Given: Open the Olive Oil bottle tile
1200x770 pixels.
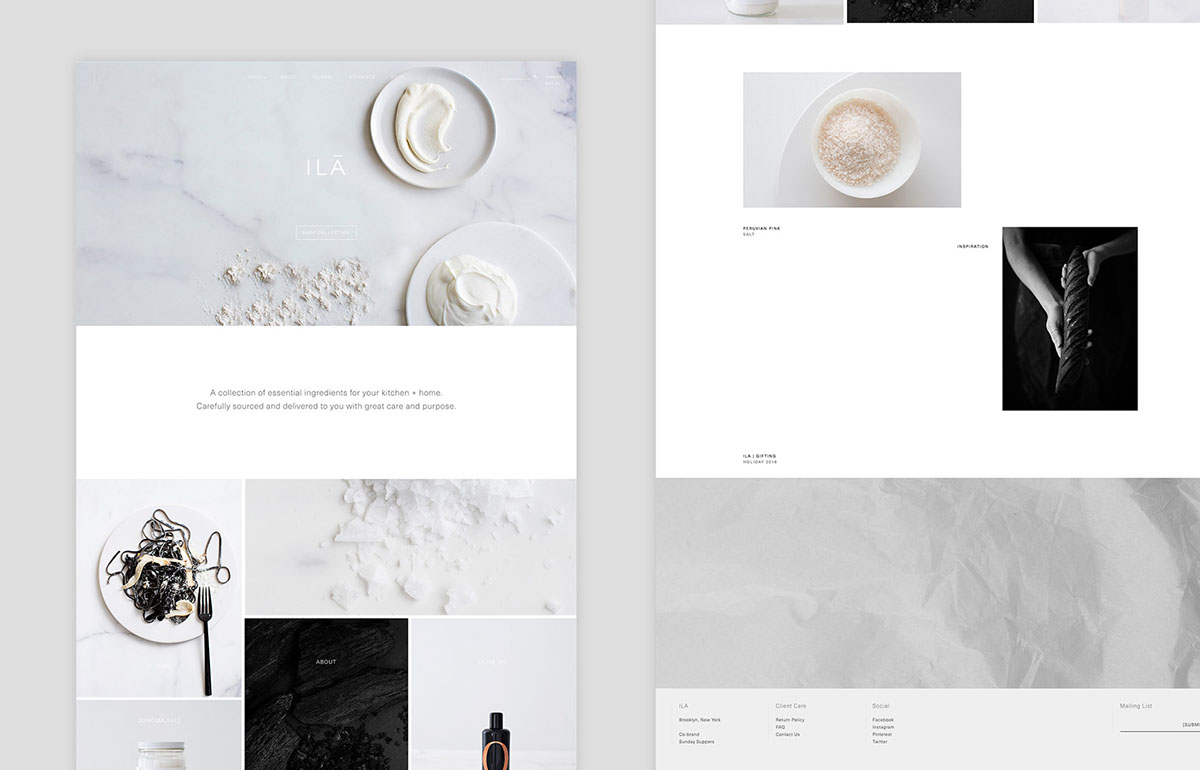Looking at the screenshot, I should 493,693.
